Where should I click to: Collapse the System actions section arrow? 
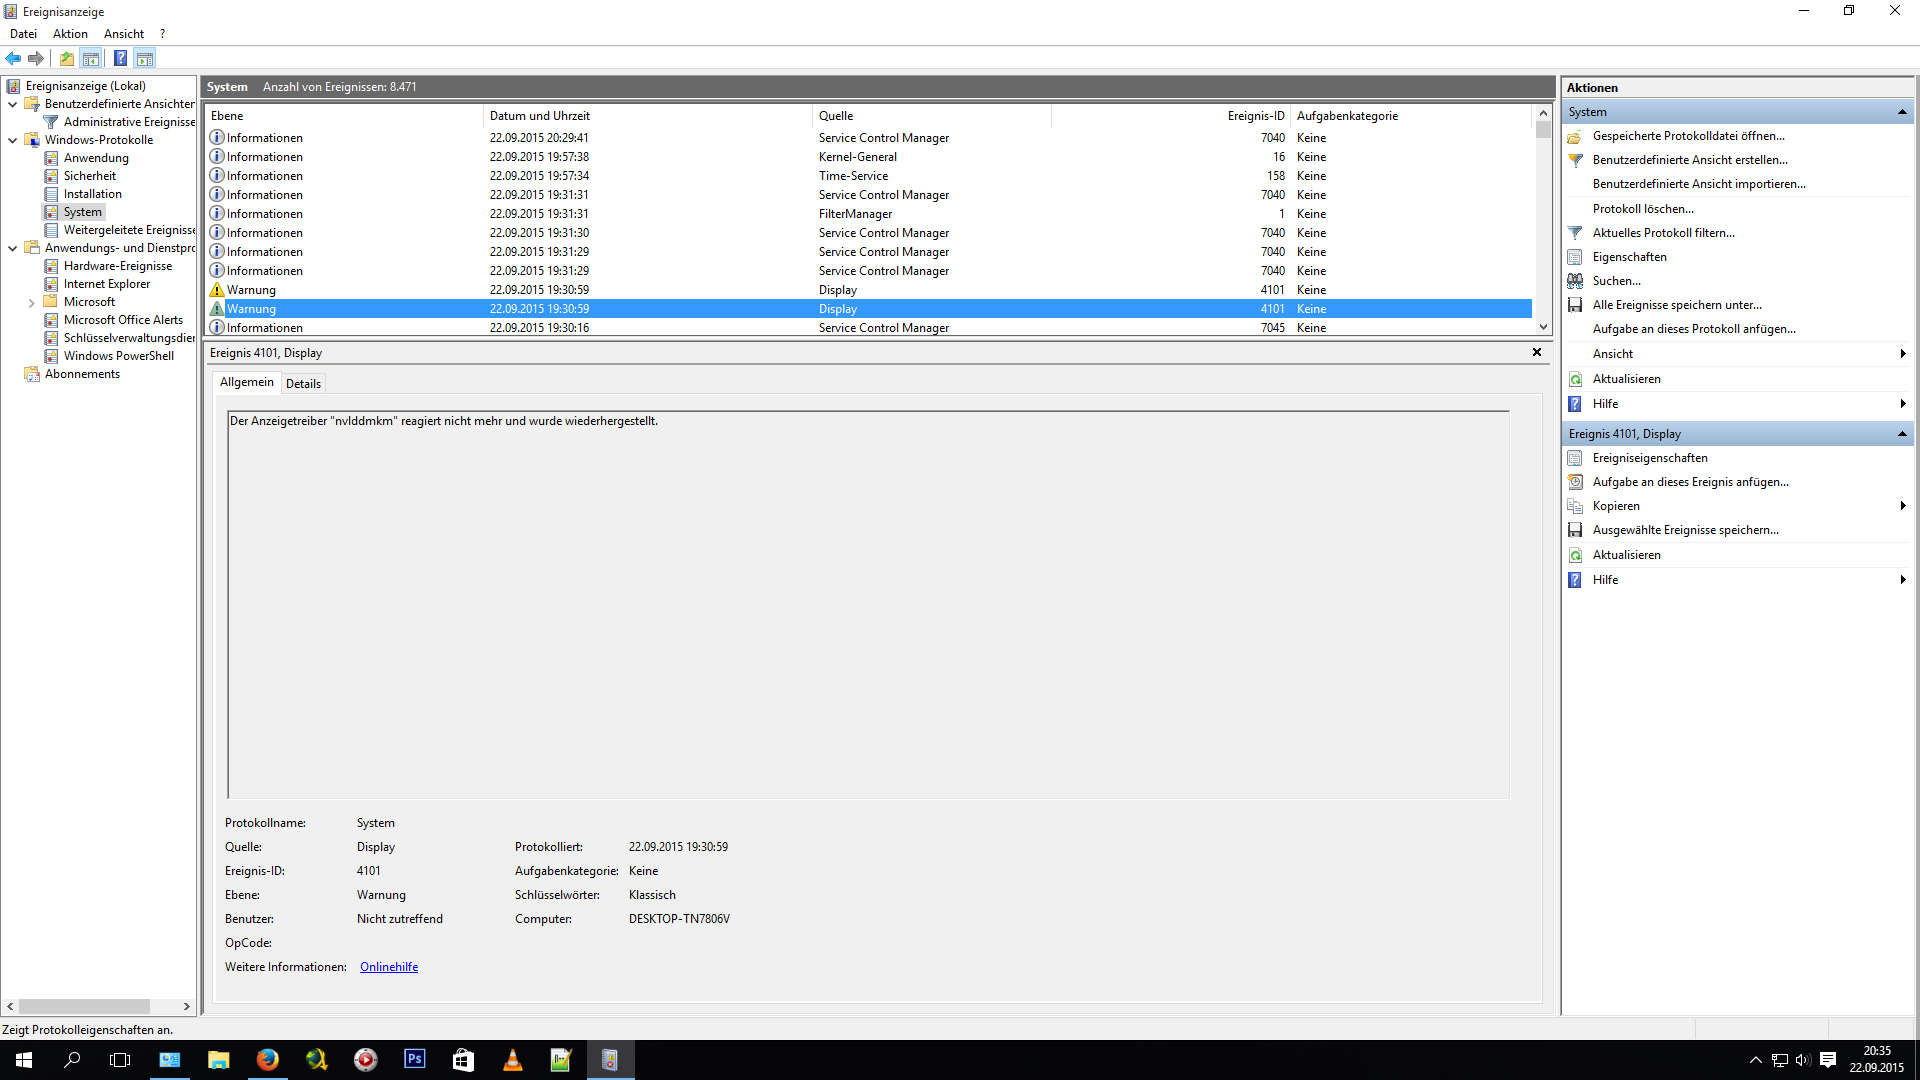pos(1901,112)
